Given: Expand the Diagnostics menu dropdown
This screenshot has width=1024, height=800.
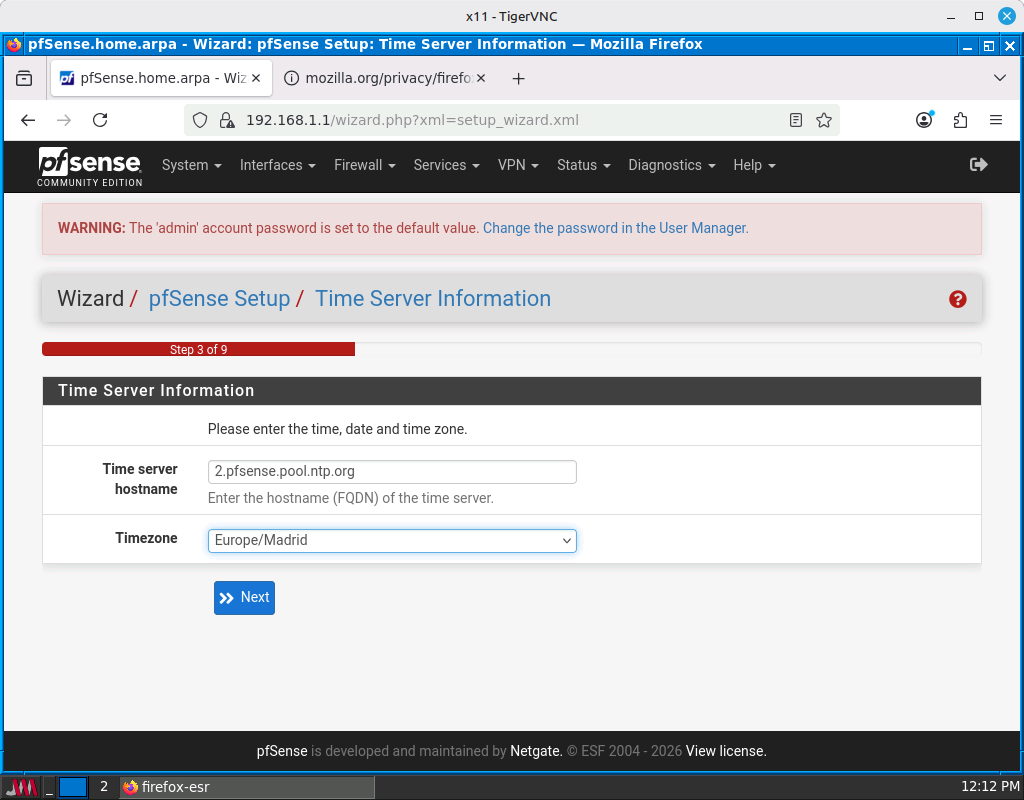Looking at the screenshot, I should coord(671,165).
